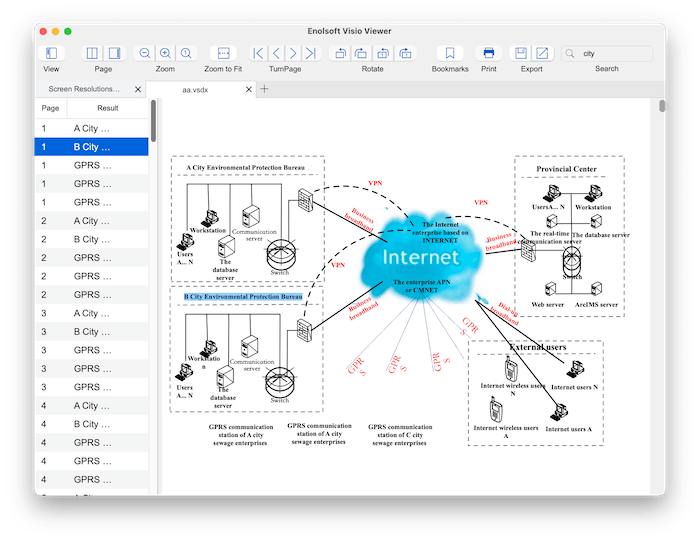Select the aa.vsdx tab

coord(195,89)
